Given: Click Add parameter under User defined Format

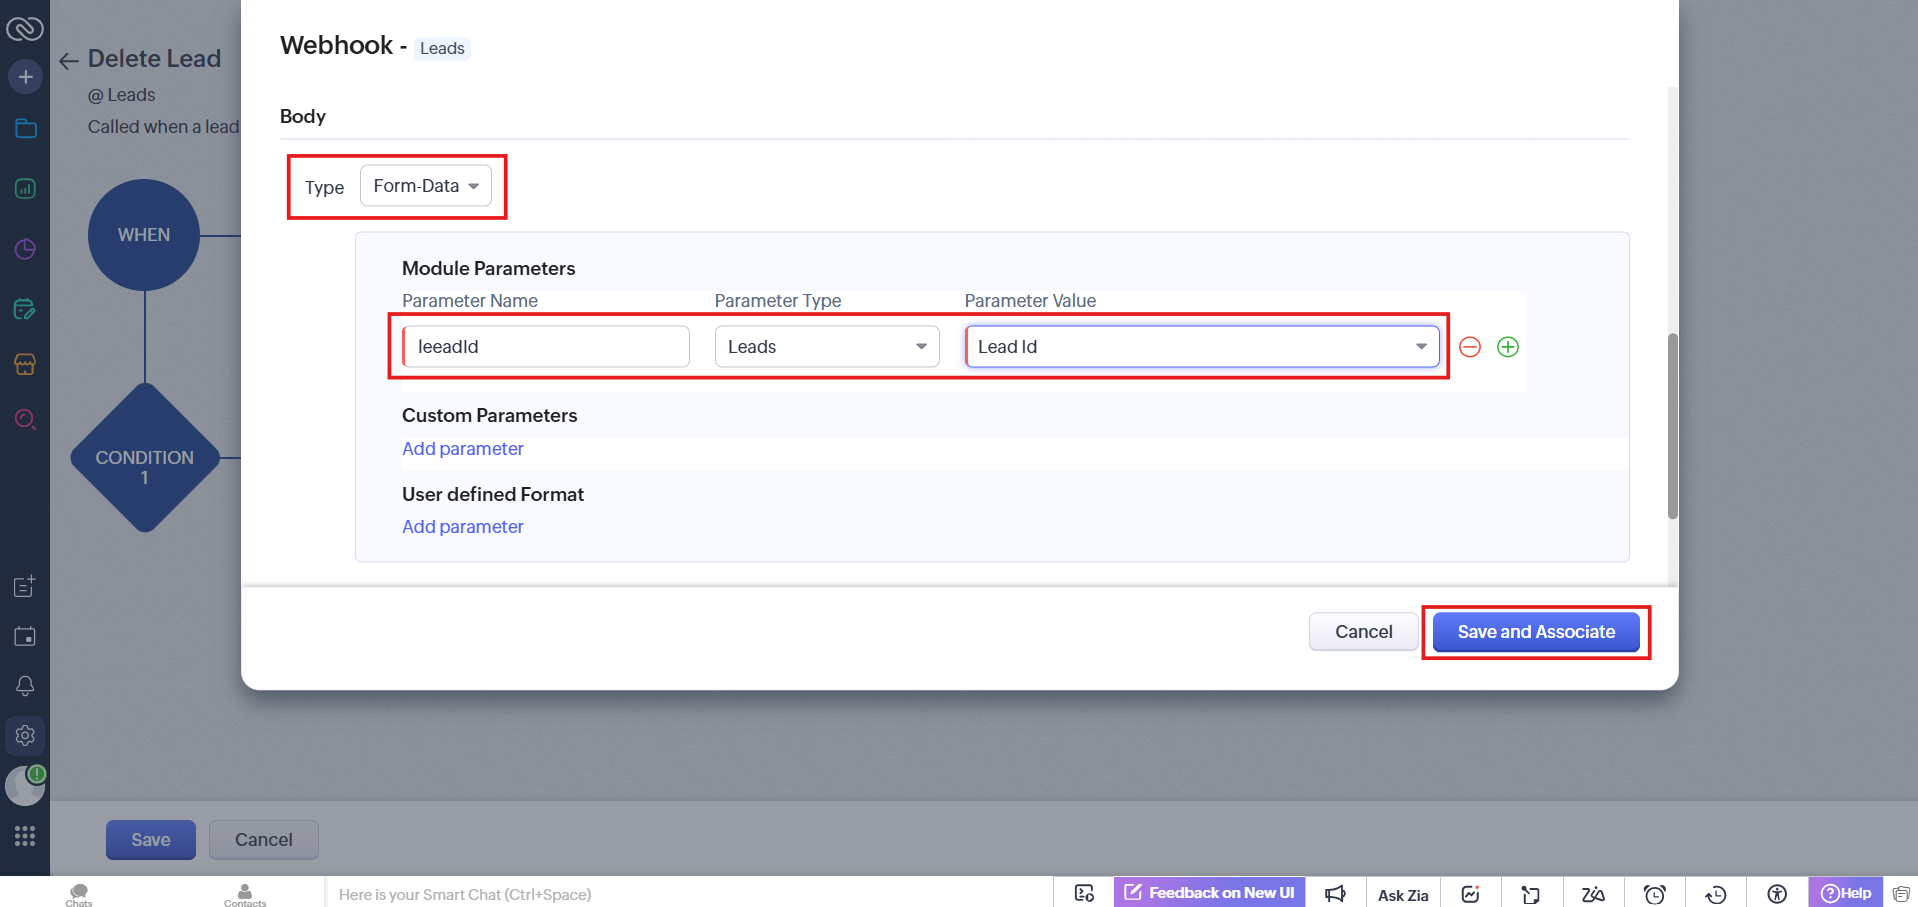Looking at the screenshot, I should [462, 527].
